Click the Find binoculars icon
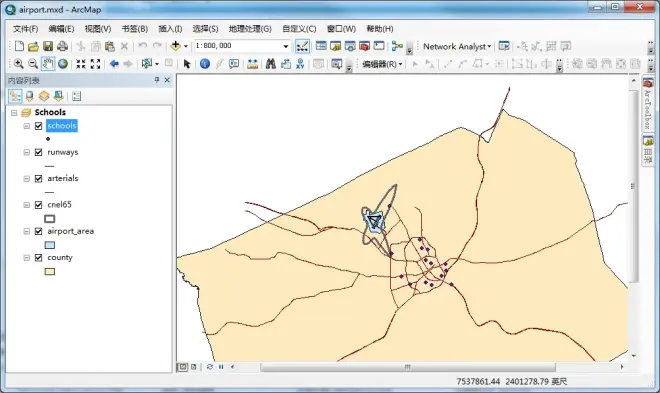Screen dimensions: 660x393 click(271, 64)
